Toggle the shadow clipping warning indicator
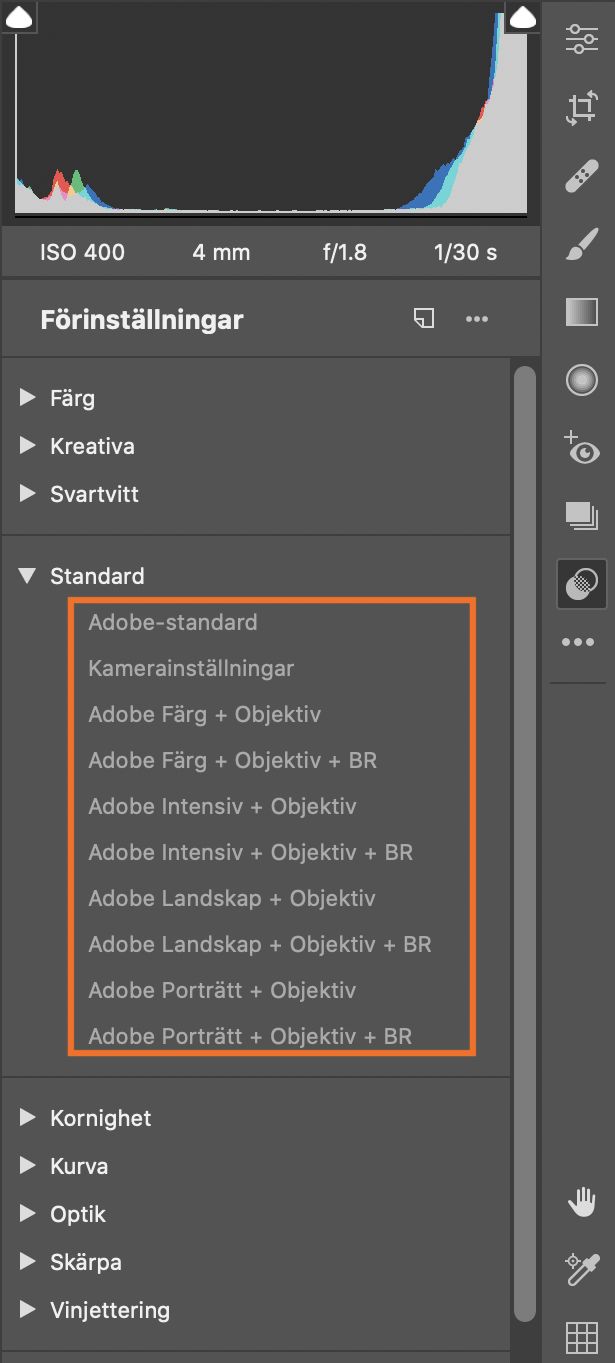615x1363 pixels. pyautogui.click(x=18, y=17)
